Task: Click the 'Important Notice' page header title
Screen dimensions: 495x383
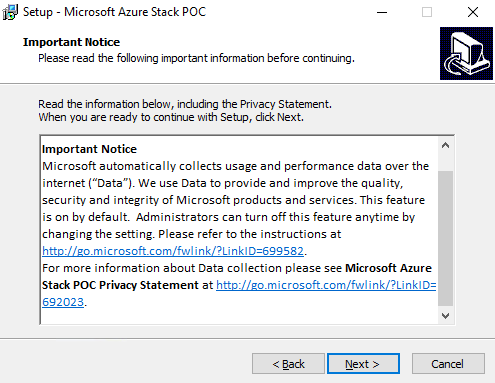Action: click(71, 42)
